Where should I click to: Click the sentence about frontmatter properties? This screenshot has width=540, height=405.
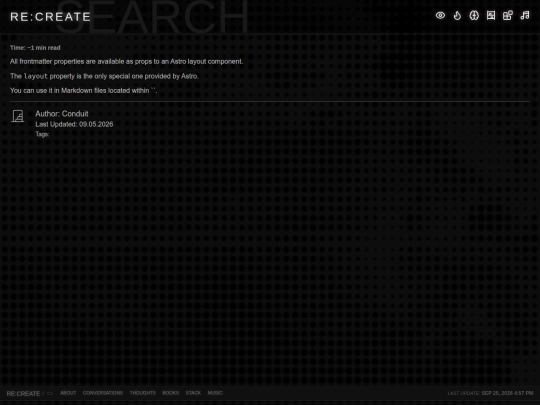click(x=126, y=62)
